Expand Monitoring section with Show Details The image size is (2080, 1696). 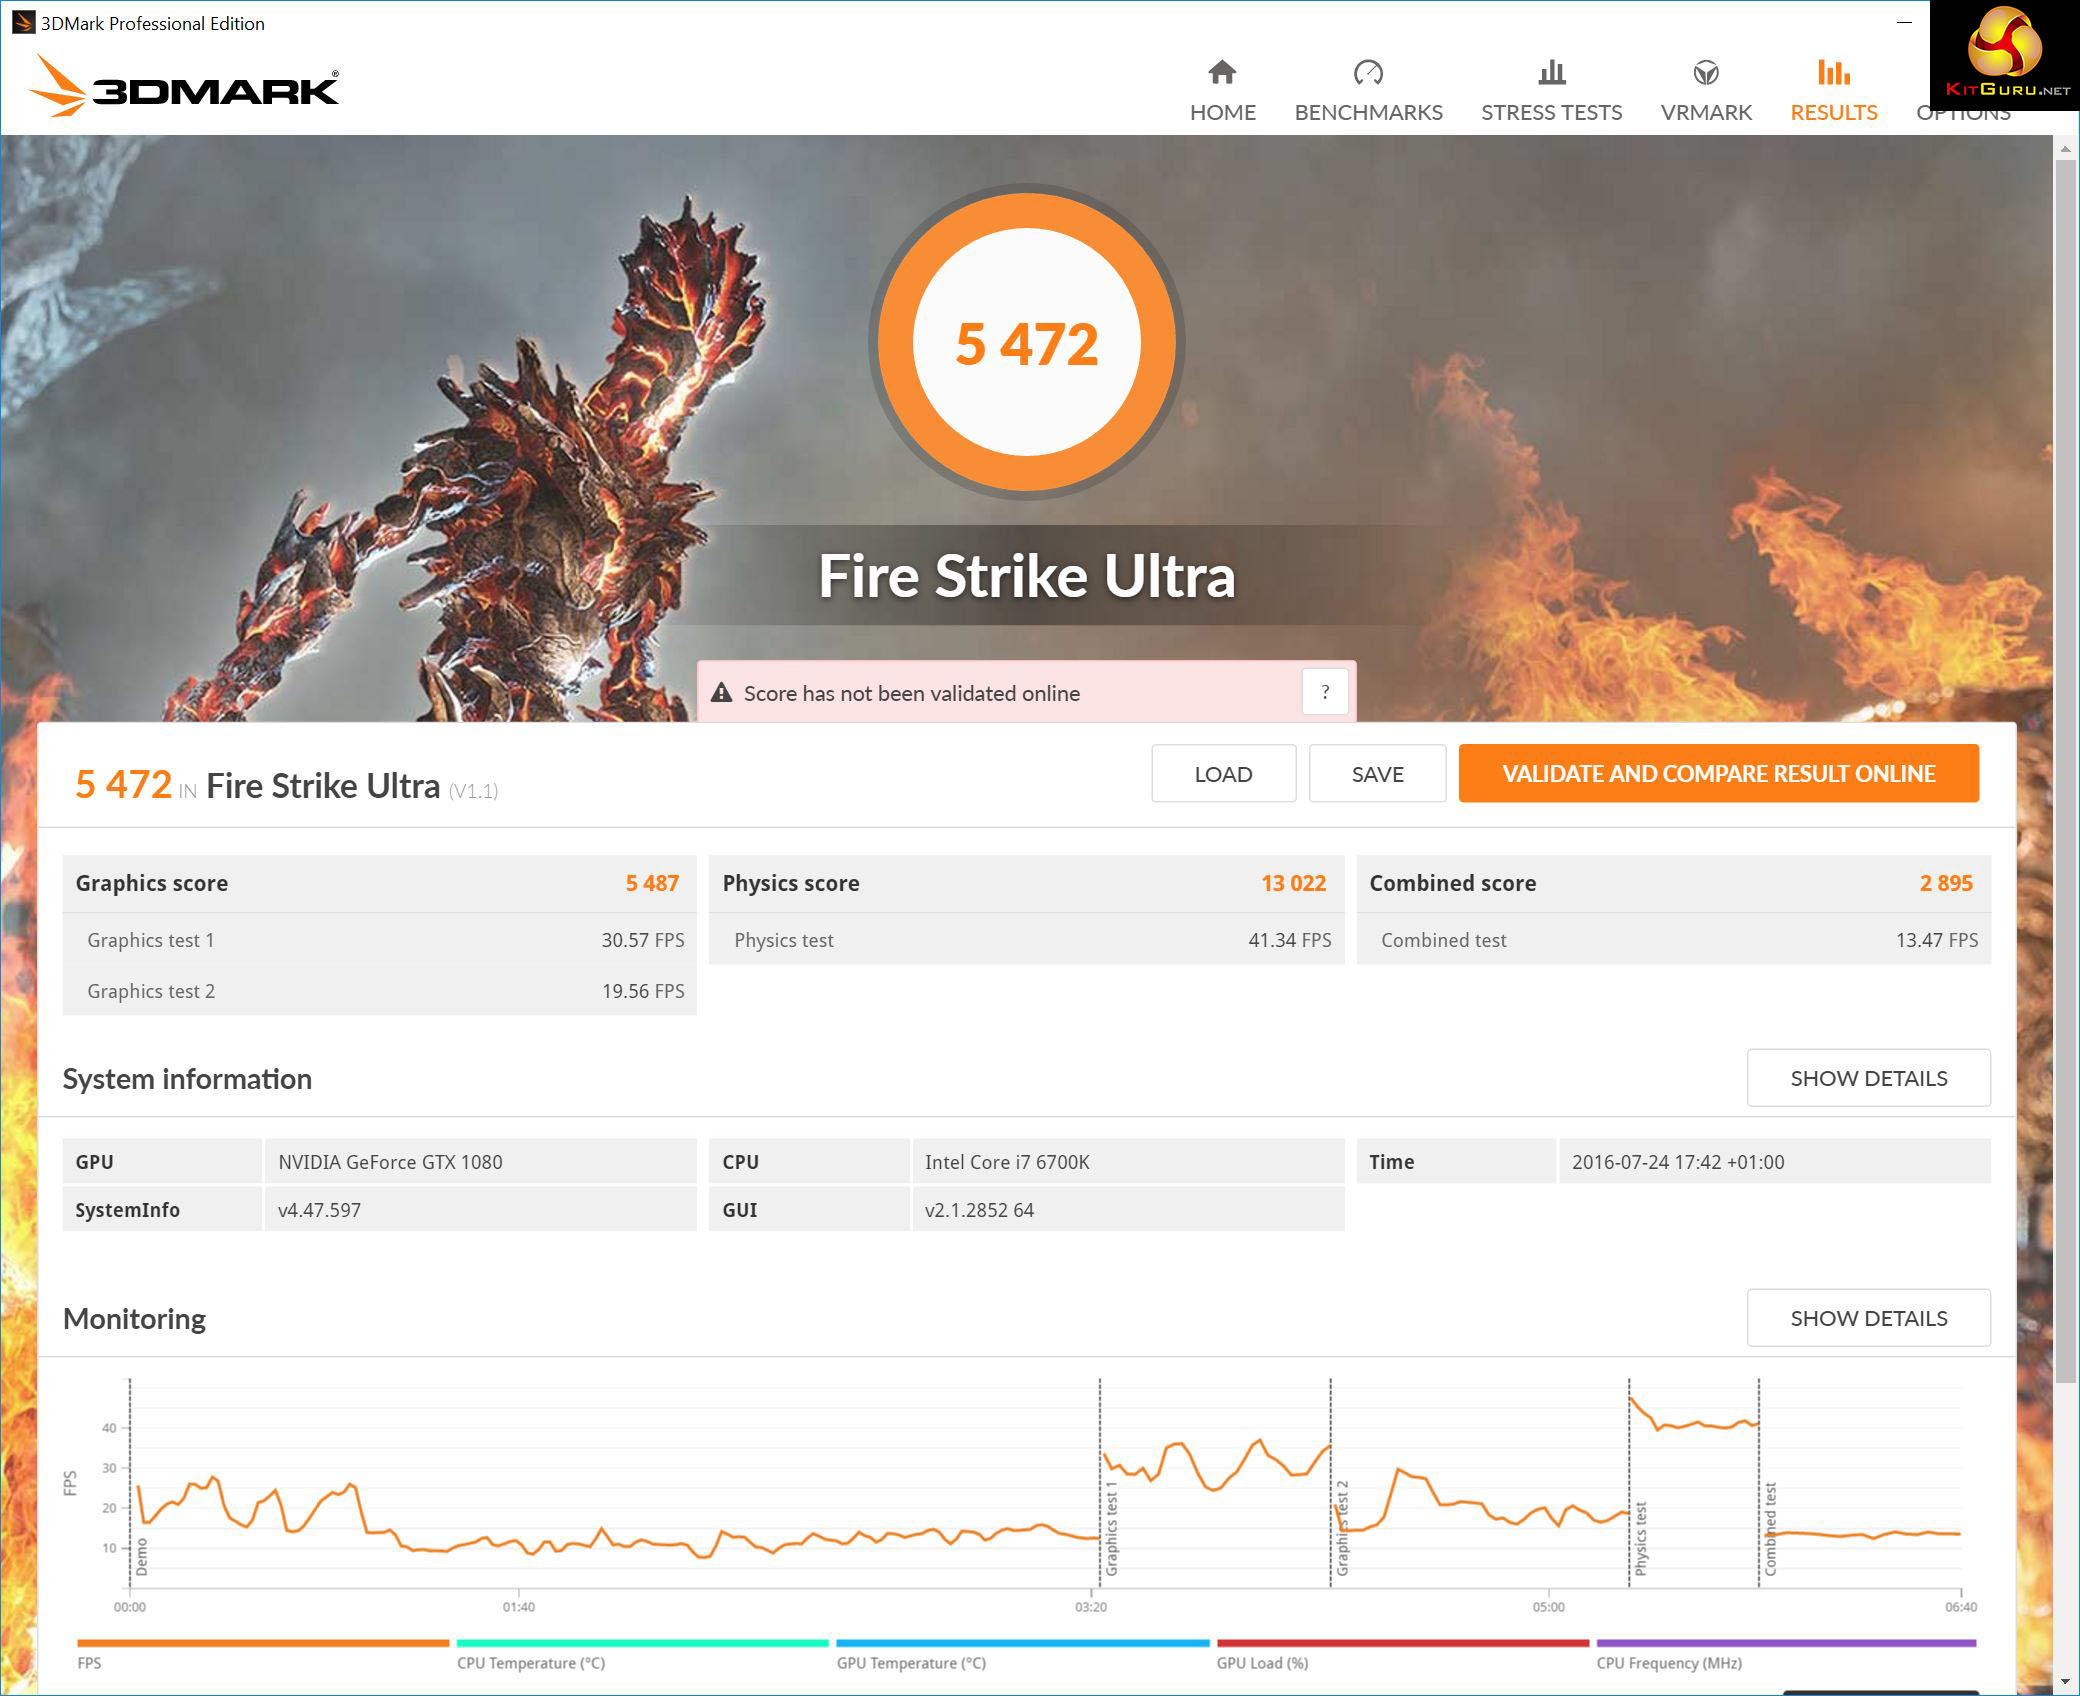click(x=1868, y=1318)
